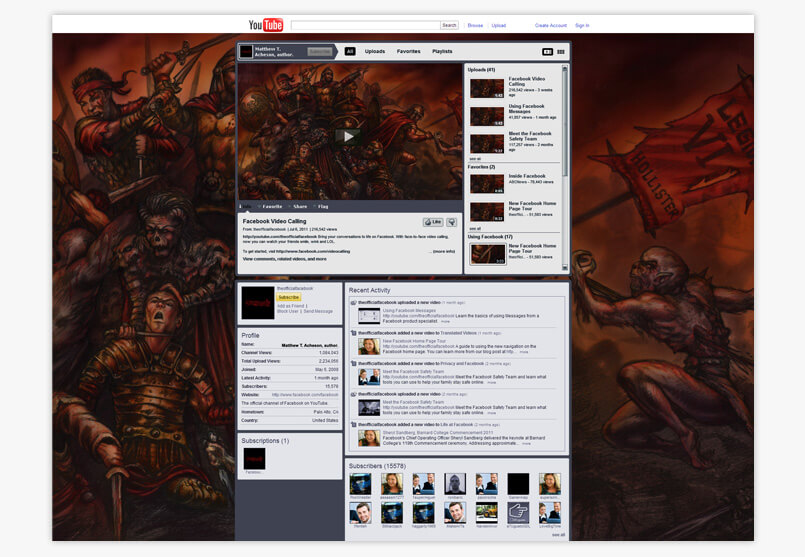Click Block User link
This screenshot has width=805, height=557.
(x=288, y=311)
